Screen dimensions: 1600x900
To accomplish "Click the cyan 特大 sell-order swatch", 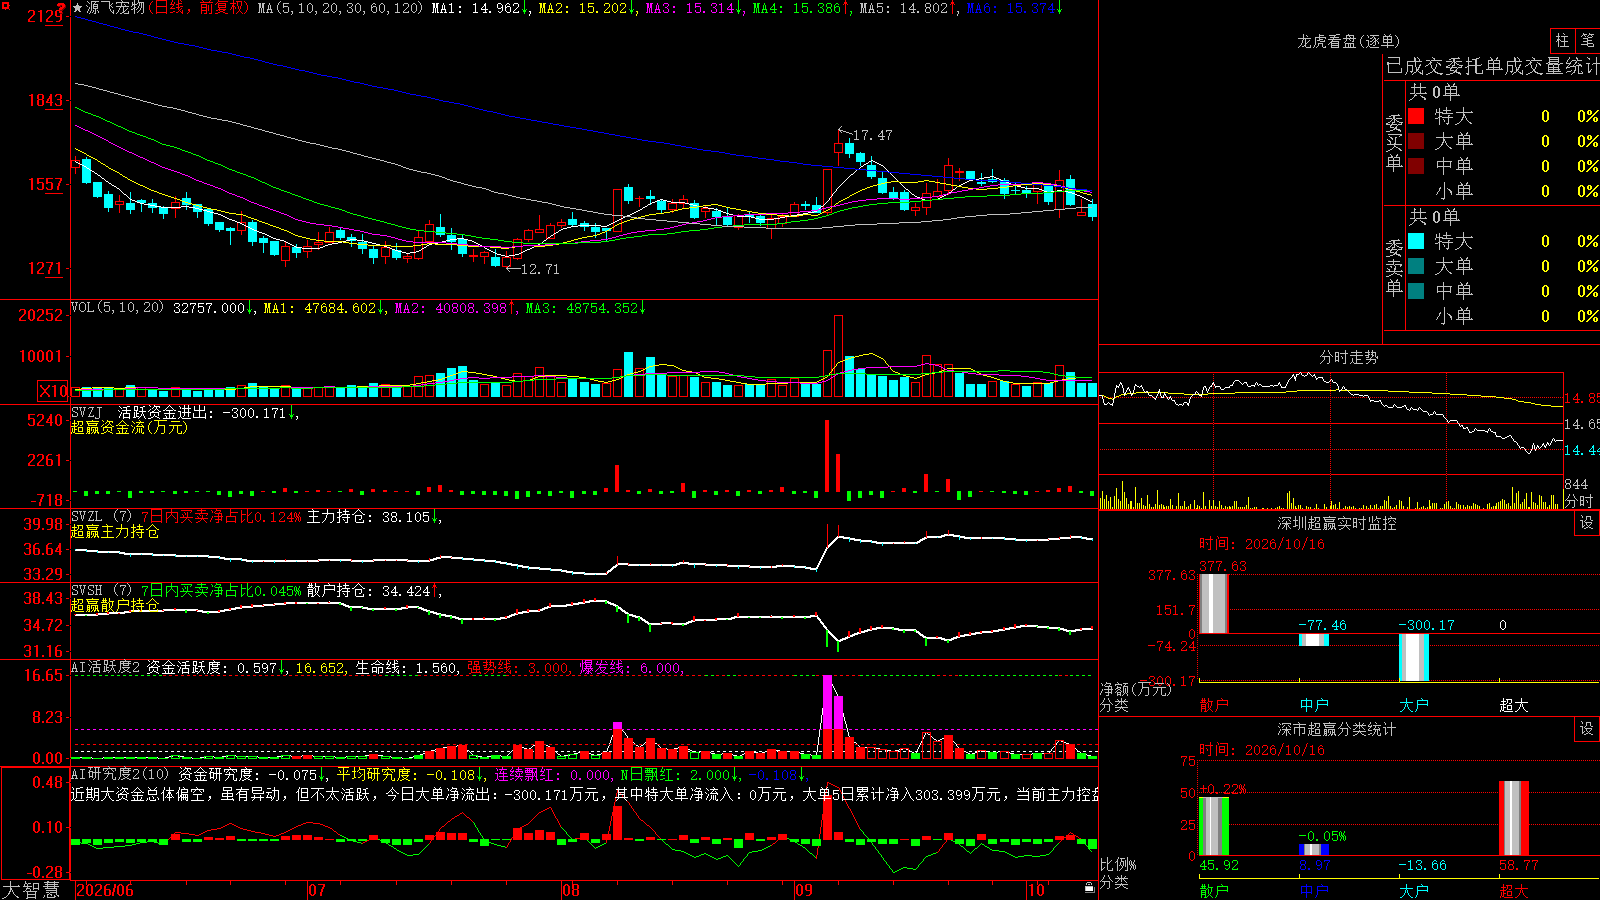I will coord(1416,241).
